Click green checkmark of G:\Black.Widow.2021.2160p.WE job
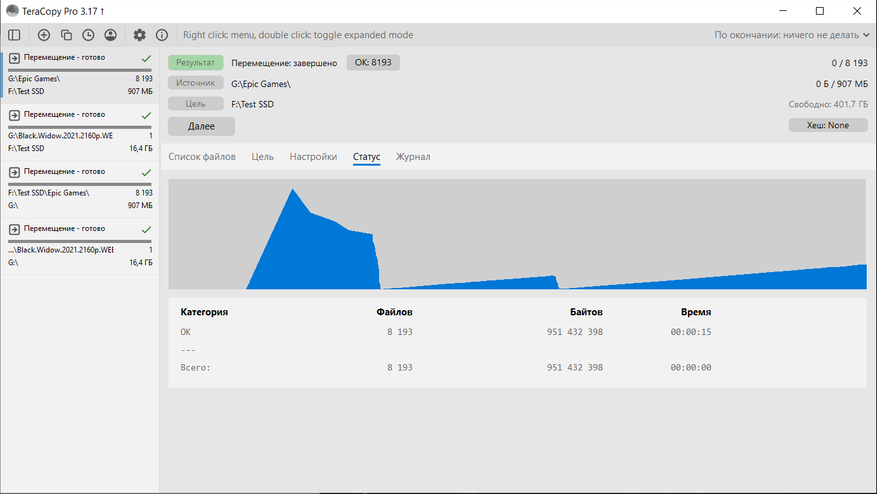Image resolution: width=877 pixels, height=494 pixels. 147,115
